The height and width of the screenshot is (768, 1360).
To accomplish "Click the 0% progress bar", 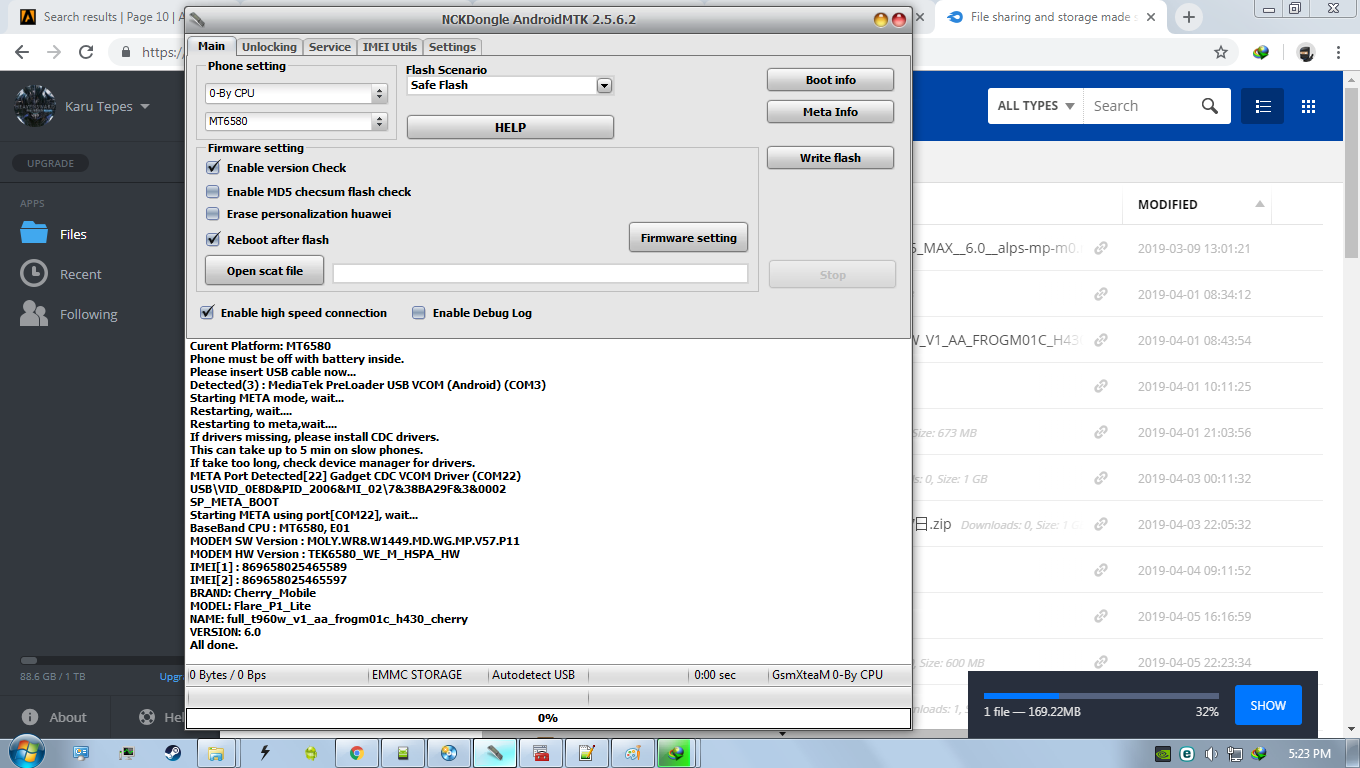I will [548, 718].
